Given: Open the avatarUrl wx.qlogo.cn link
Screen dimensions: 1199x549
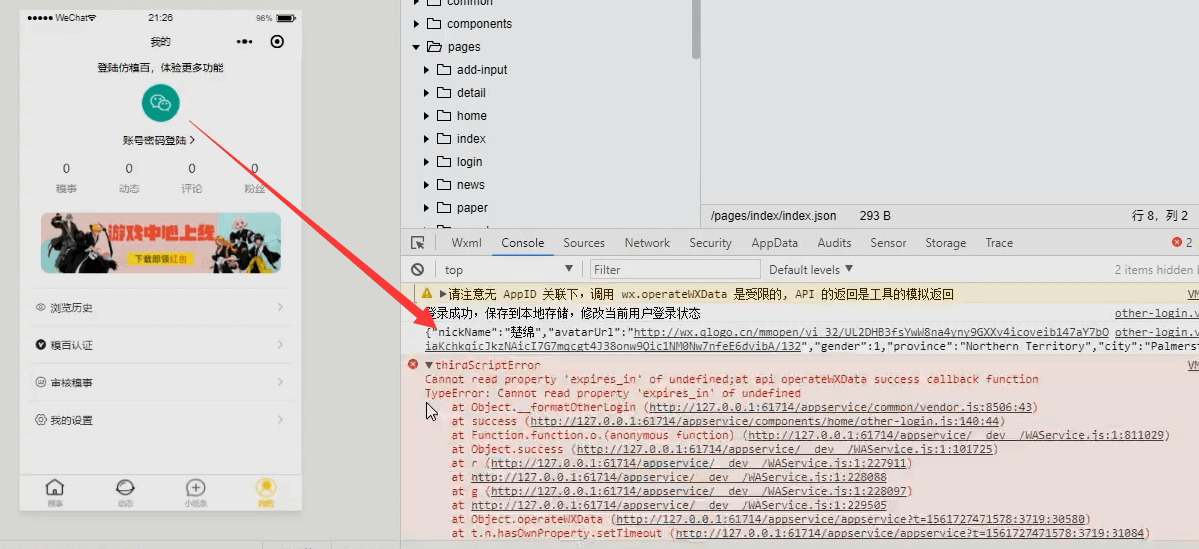Looking at the screenshot, I should point(871,333).
